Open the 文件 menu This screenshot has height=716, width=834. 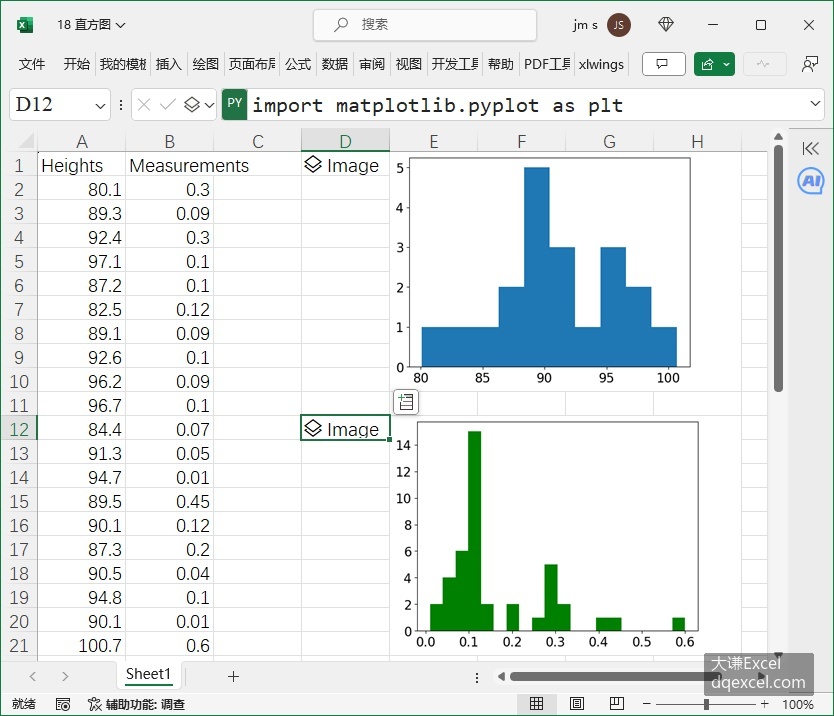click(x=32, y=64)
